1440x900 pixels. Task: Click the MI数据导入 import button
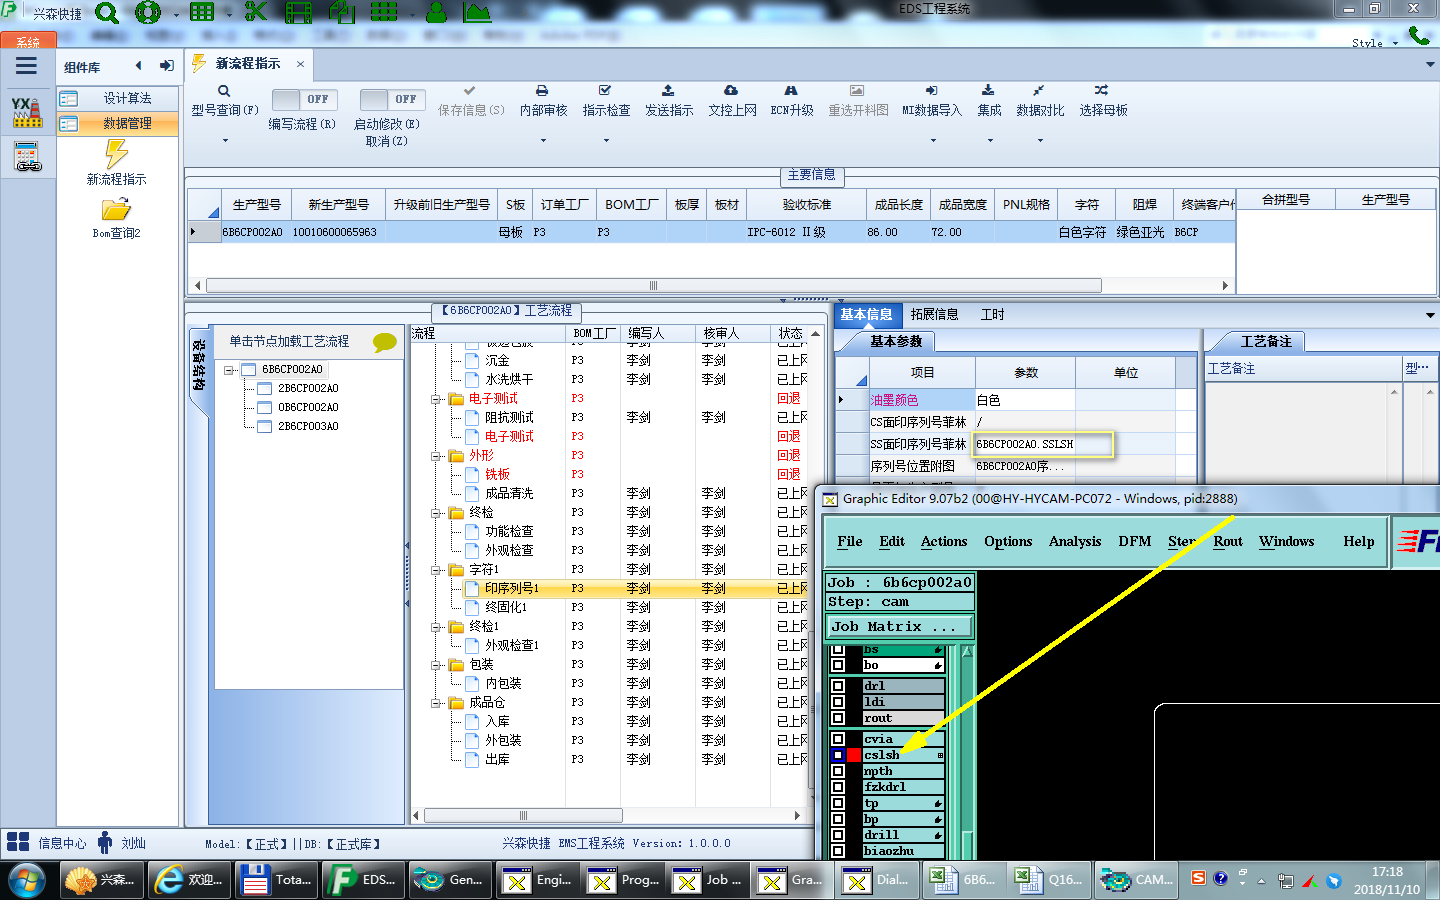[931, 101]
